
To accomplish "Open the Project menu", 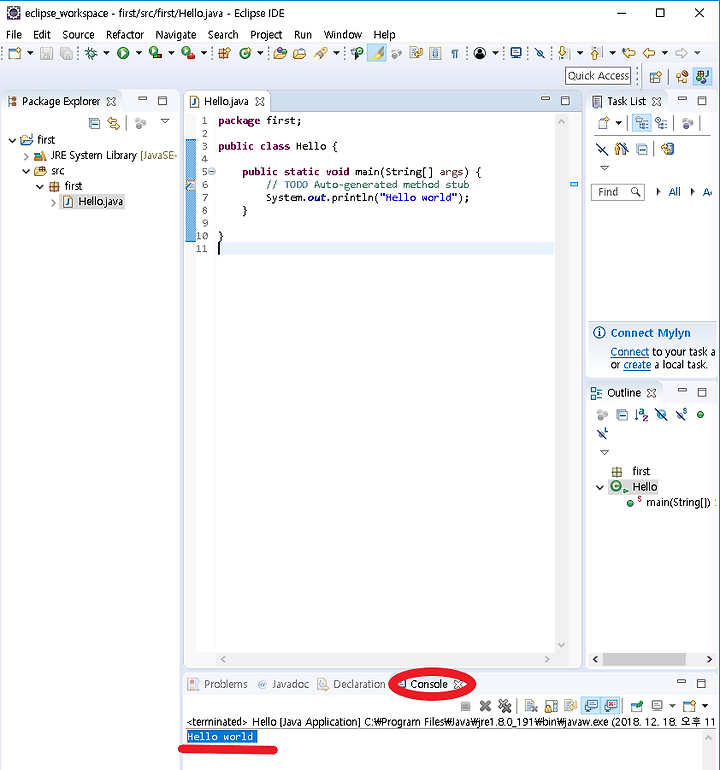I will click(266, 35).
